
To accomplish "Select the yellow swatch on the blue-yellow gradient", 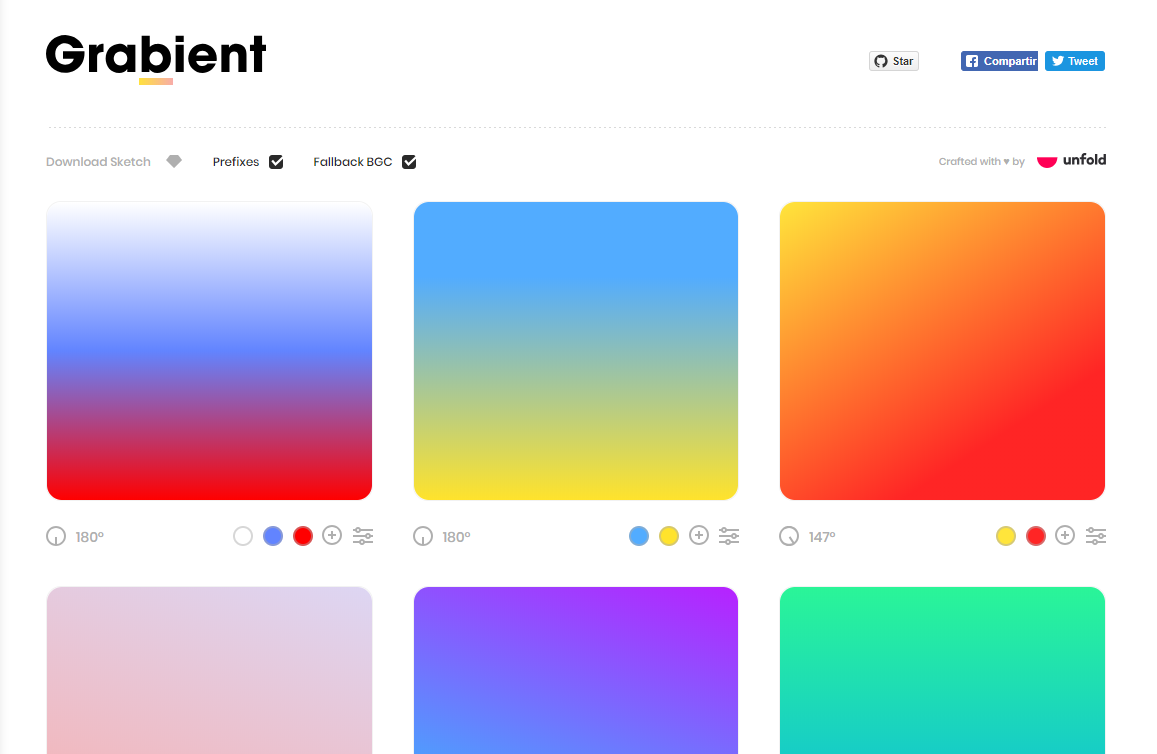I will tap(668, 536).
